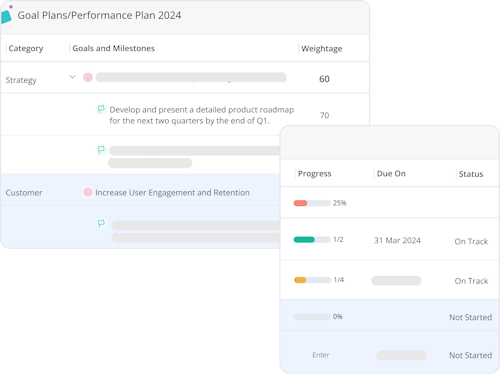This screenshot has height=374, width=500.
Task: Click the green 1/2 progress bar
Action: [x=312, y=240]
